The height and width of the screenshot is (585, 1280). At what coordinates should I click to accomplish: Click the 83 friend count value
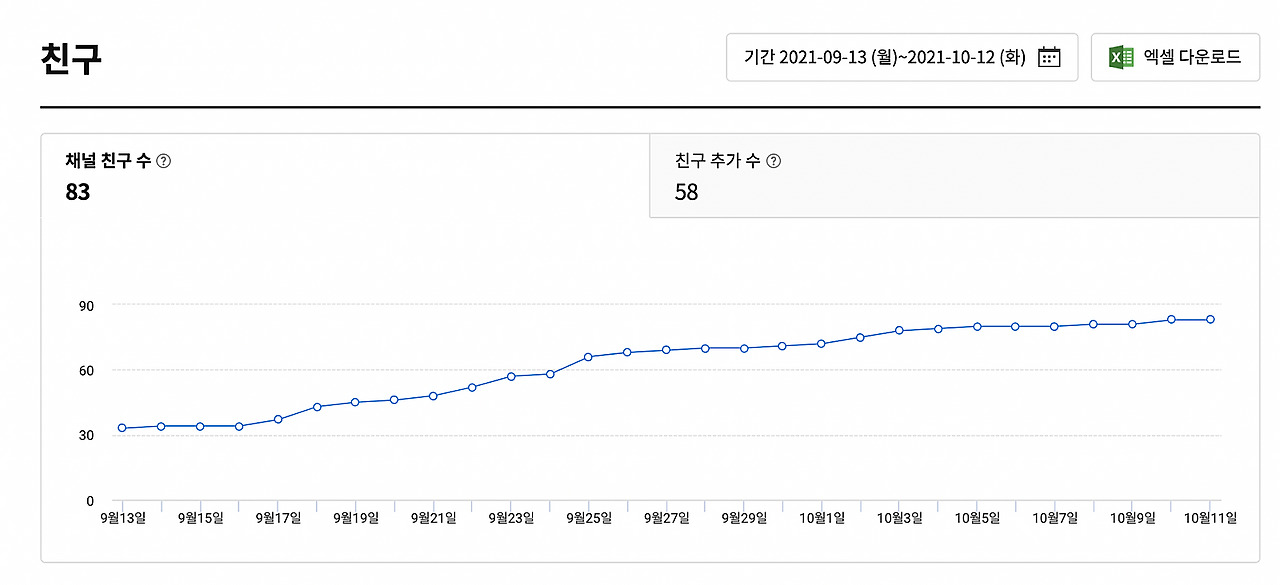(78, 192)
